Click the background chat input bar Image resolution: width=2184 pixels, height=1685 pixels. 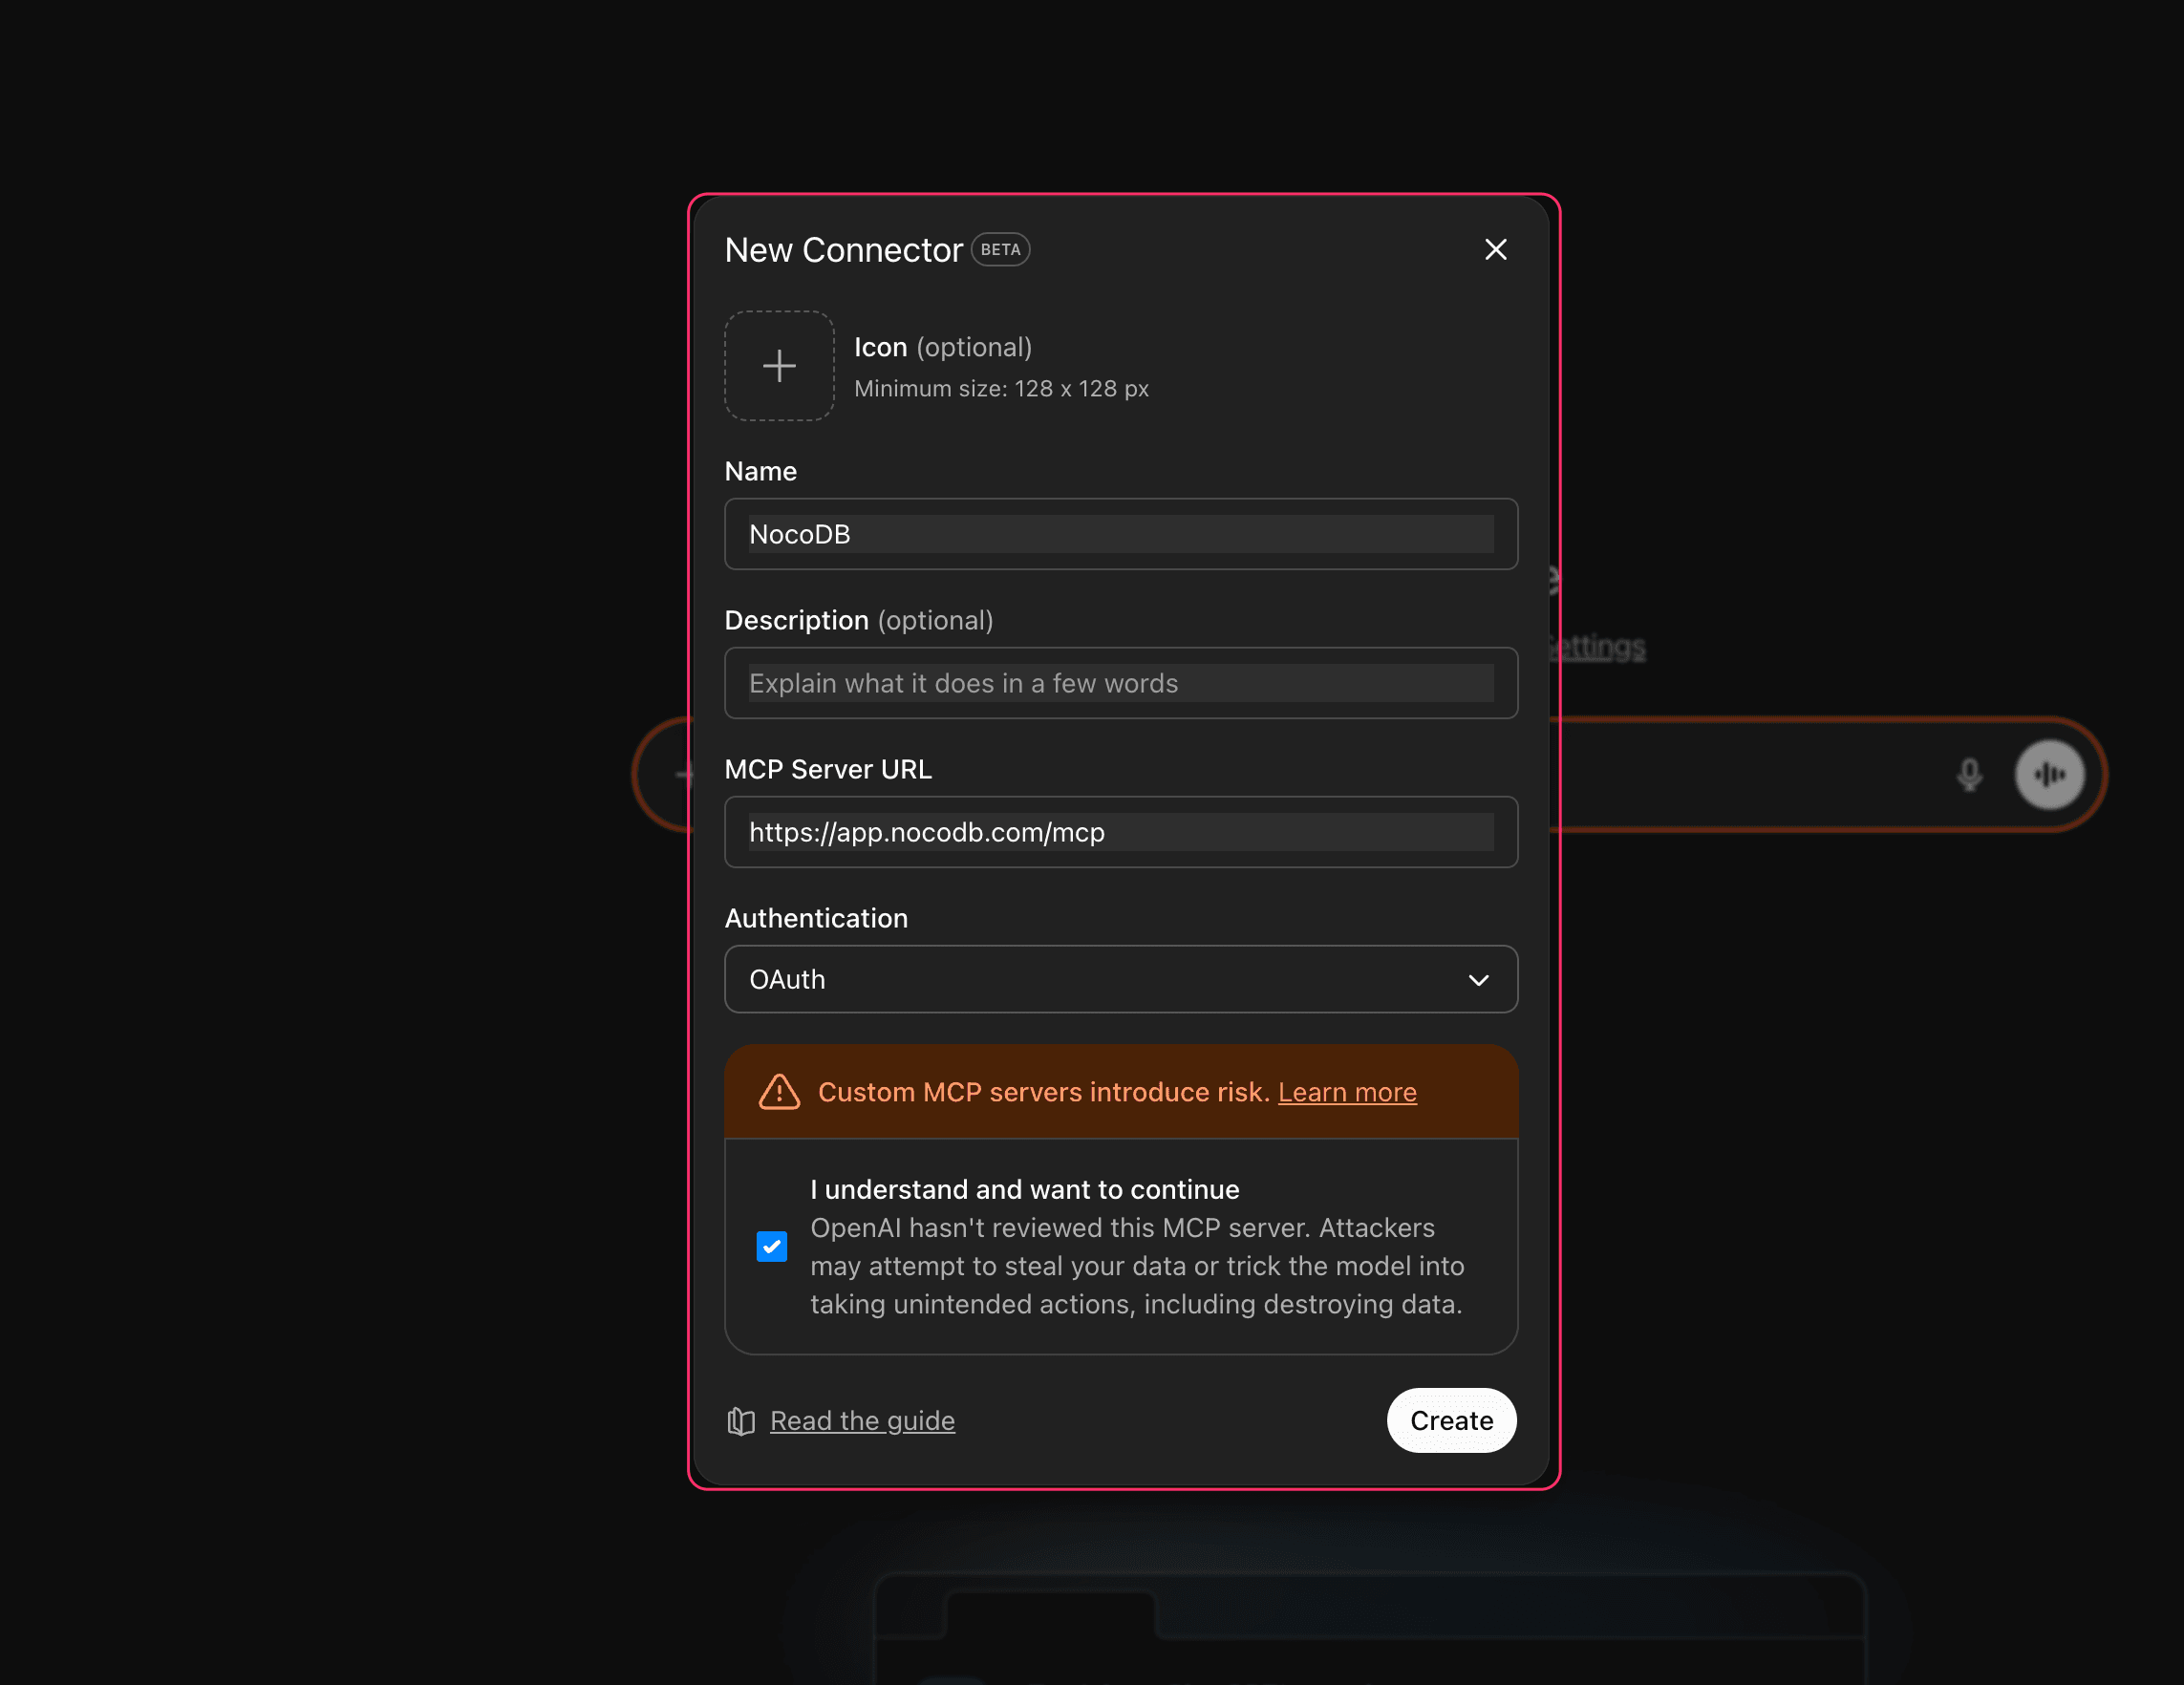pos(1750,774)
